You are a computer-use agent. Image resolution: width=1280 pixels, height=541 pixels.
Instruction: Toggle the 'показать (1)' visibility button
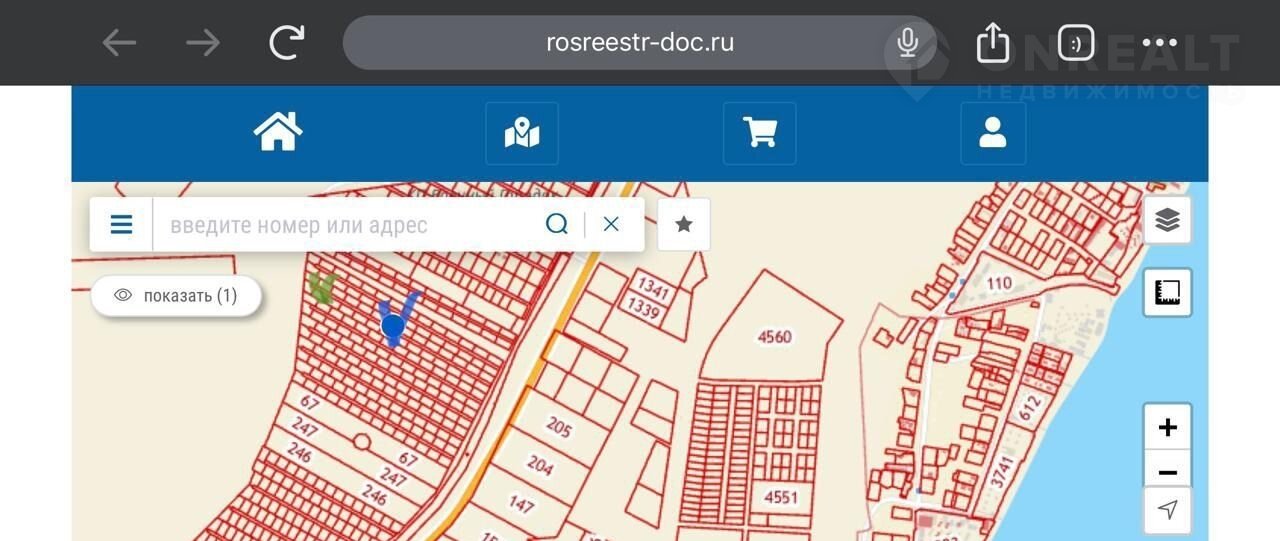coord(177,296)
